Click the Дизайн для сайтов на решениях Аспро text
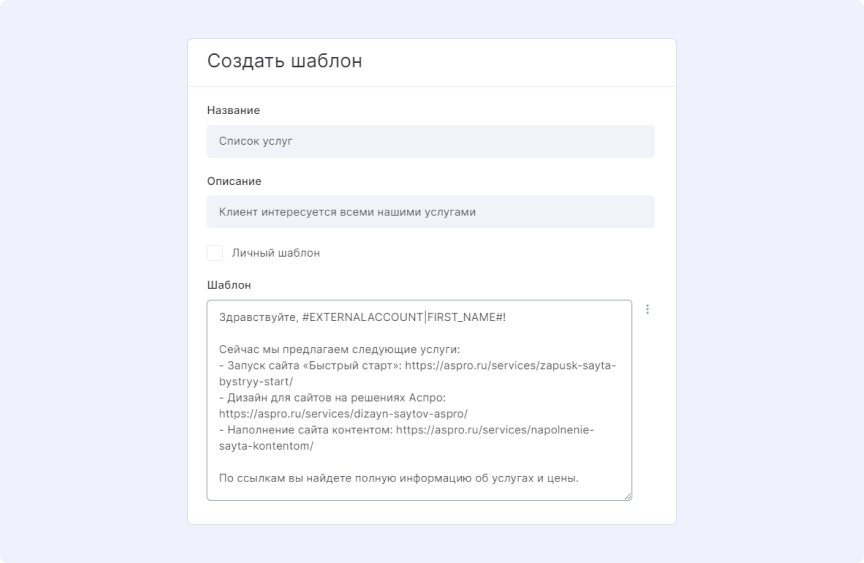This screenshot has width=864, height=563. coord(336,398)
